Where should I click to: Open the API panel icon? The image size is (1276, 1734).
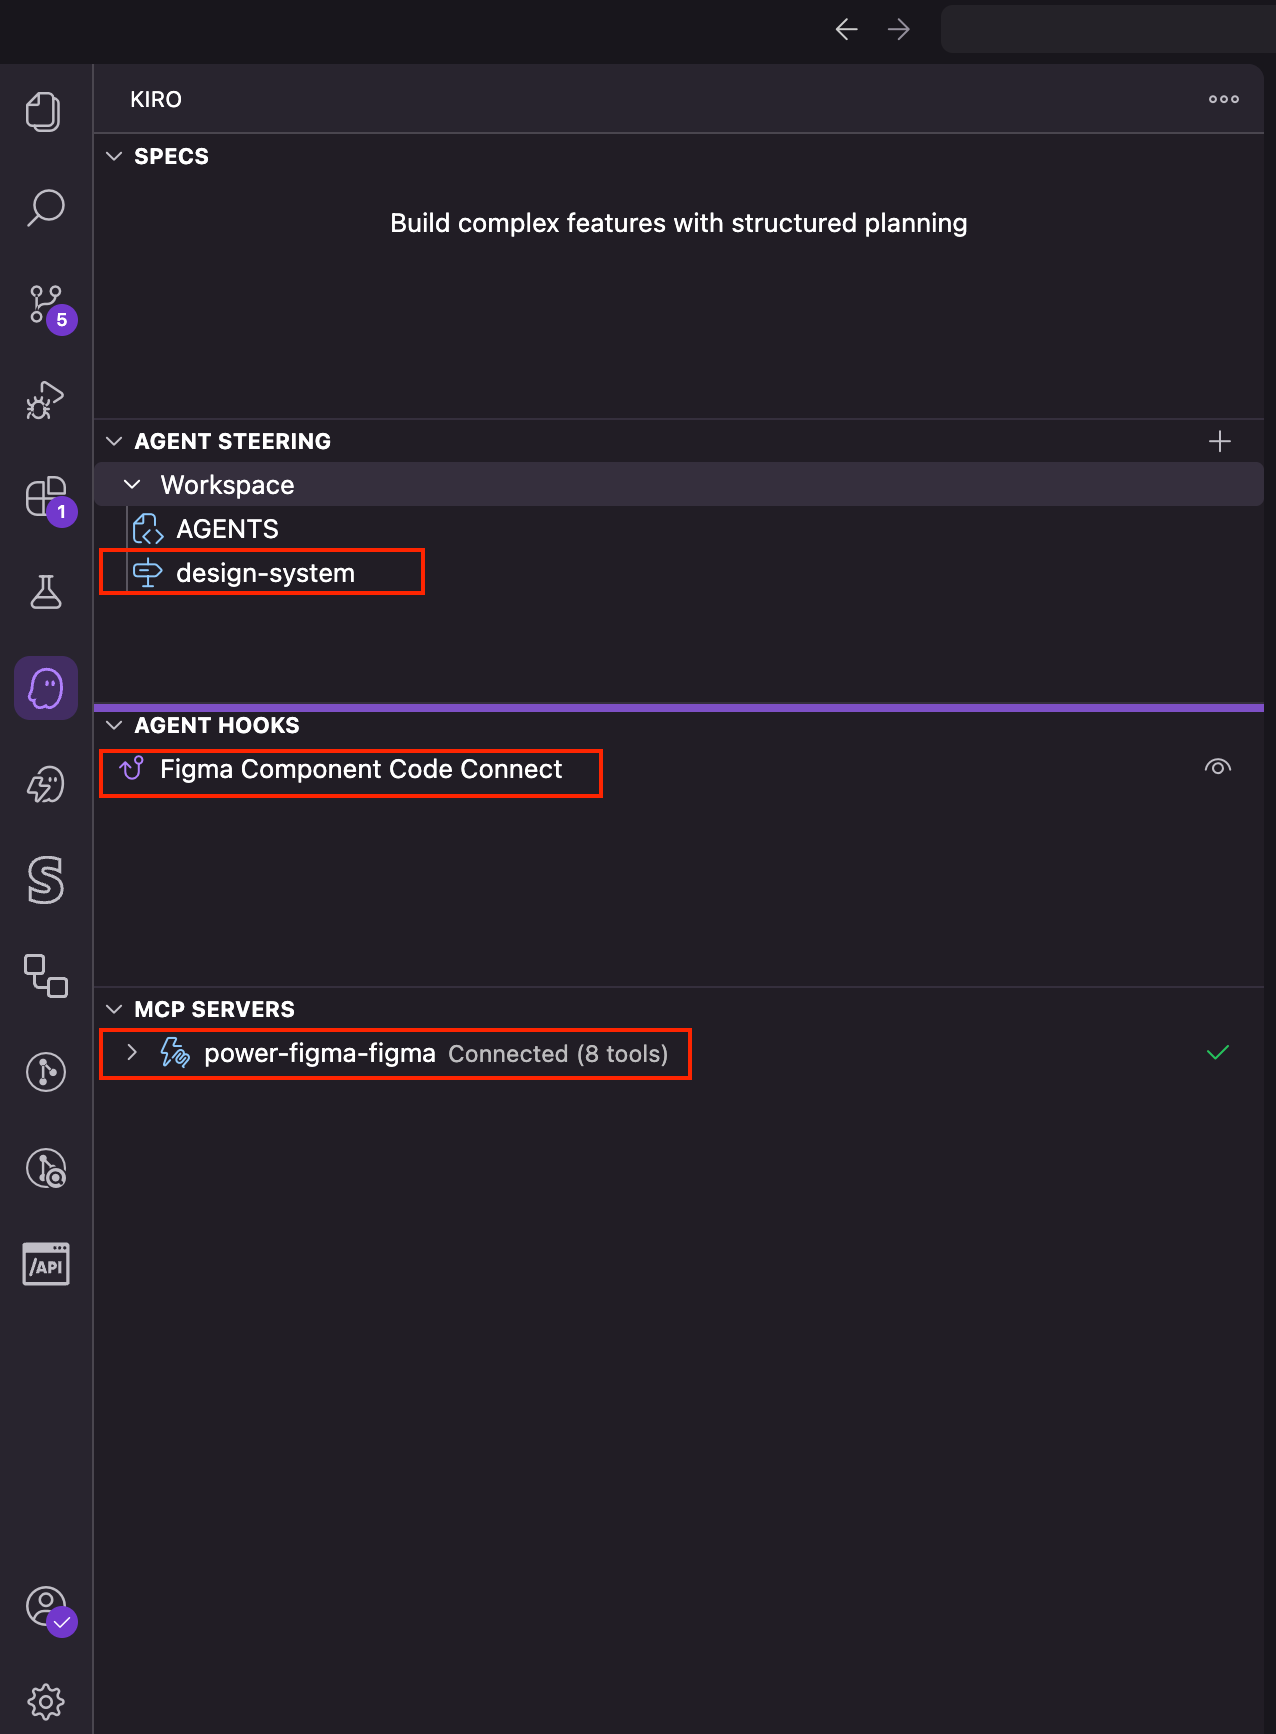point(46,1264)
